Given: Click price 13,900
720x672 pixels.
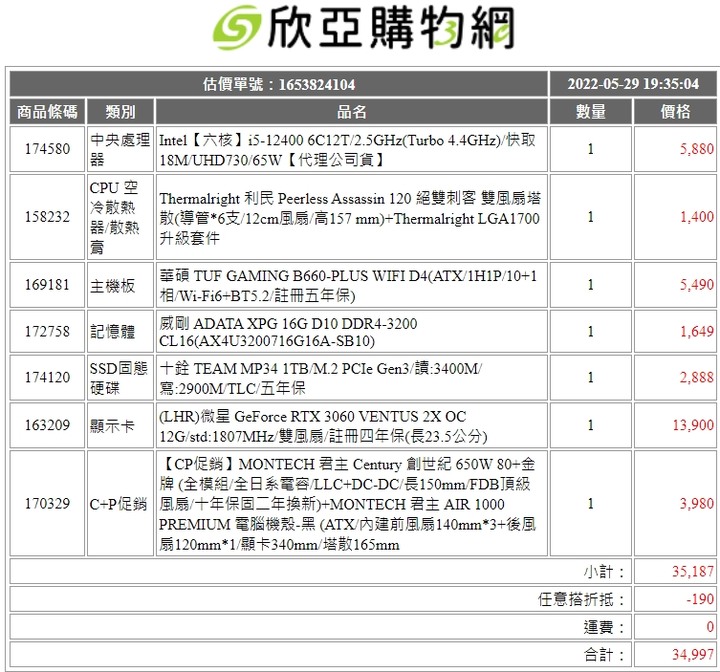Looking at the screenshot, I should click(x=693, y=425).
